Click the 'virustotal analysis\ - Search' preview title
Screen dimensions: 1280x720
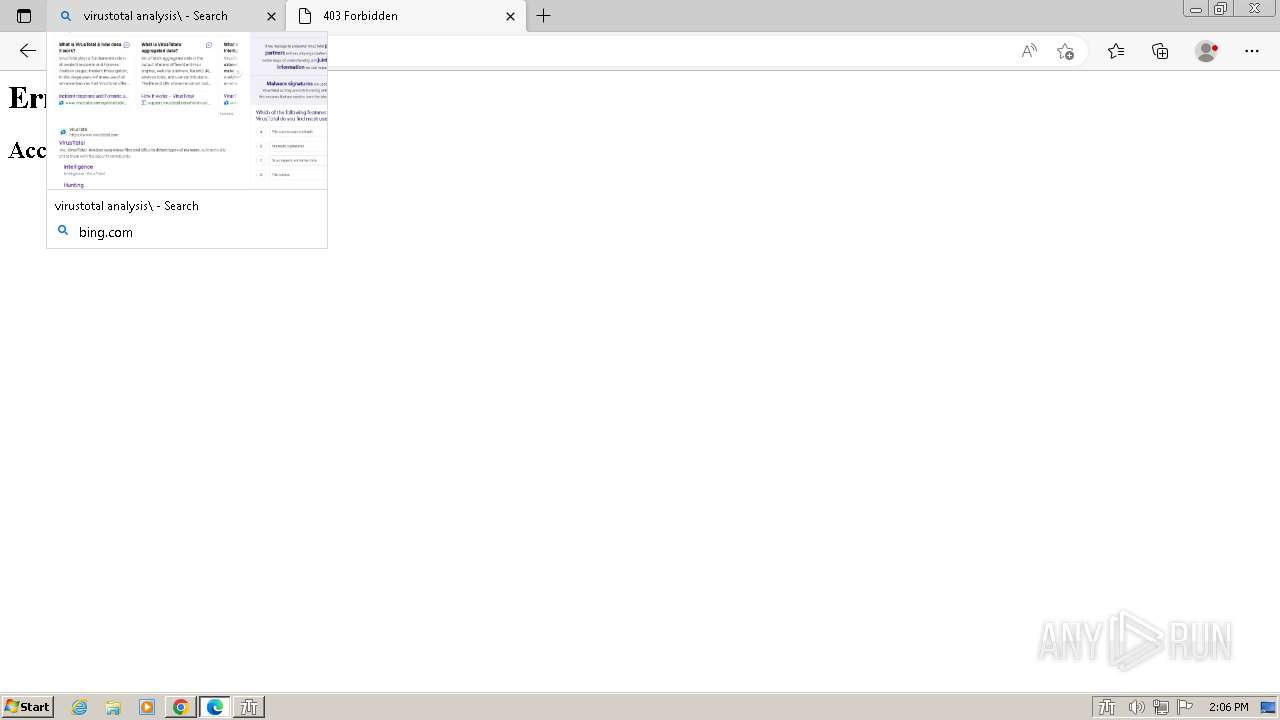pyautogui.click(x=127, y=206)
